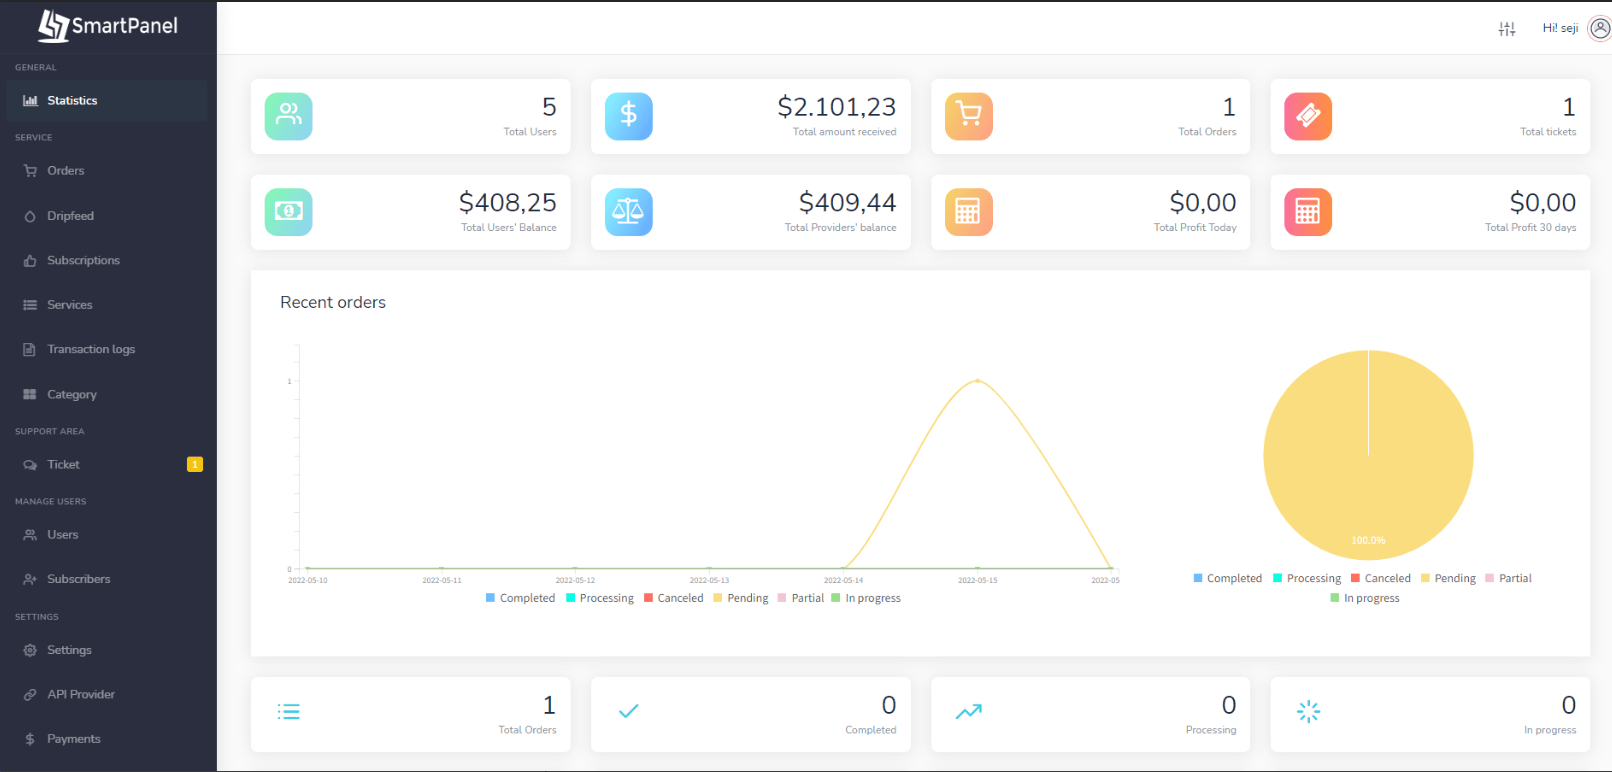Open Orders in the sidebar
The image size is (1612, 772).
tap(65, 171)
